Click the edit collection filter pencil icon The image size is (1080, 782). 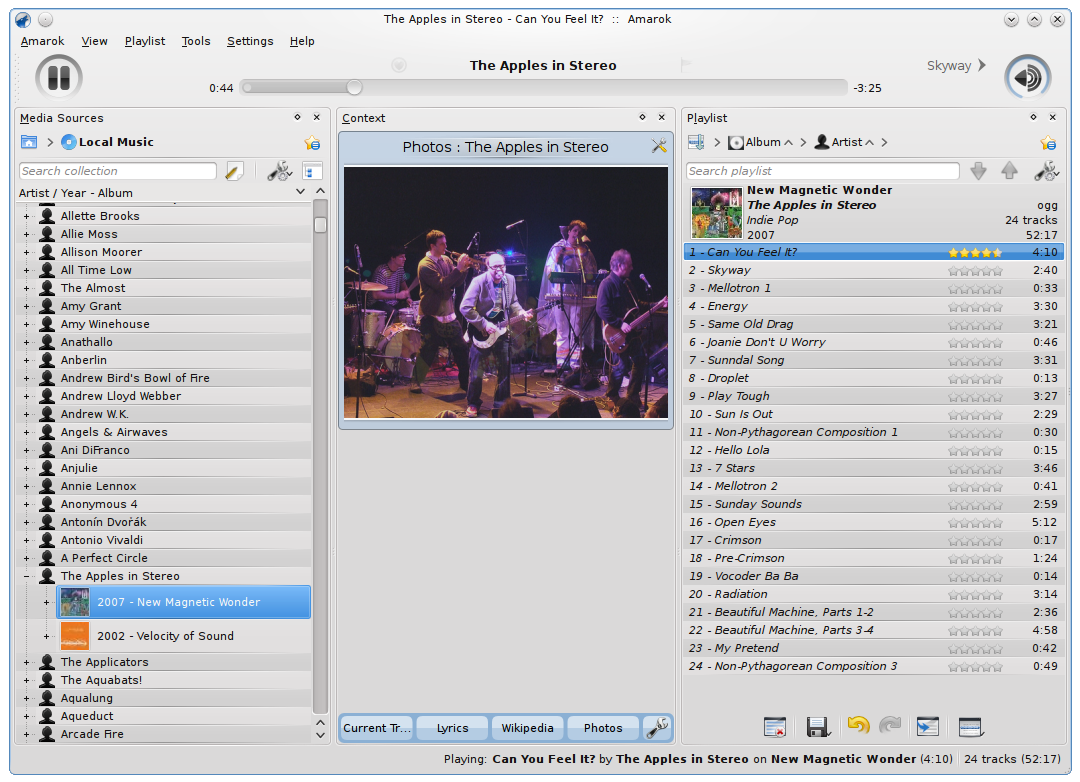click(x=234, y=171)
